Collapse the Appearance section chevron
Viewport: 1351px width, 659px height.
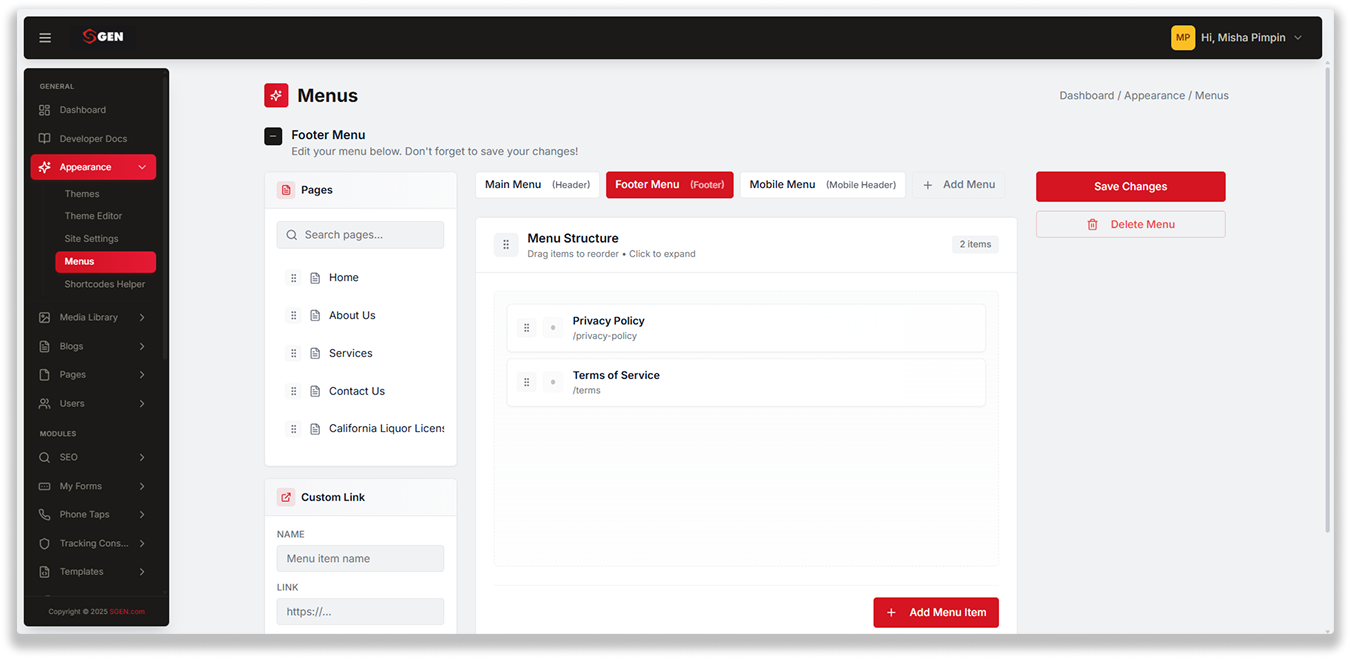coord(142,167)
